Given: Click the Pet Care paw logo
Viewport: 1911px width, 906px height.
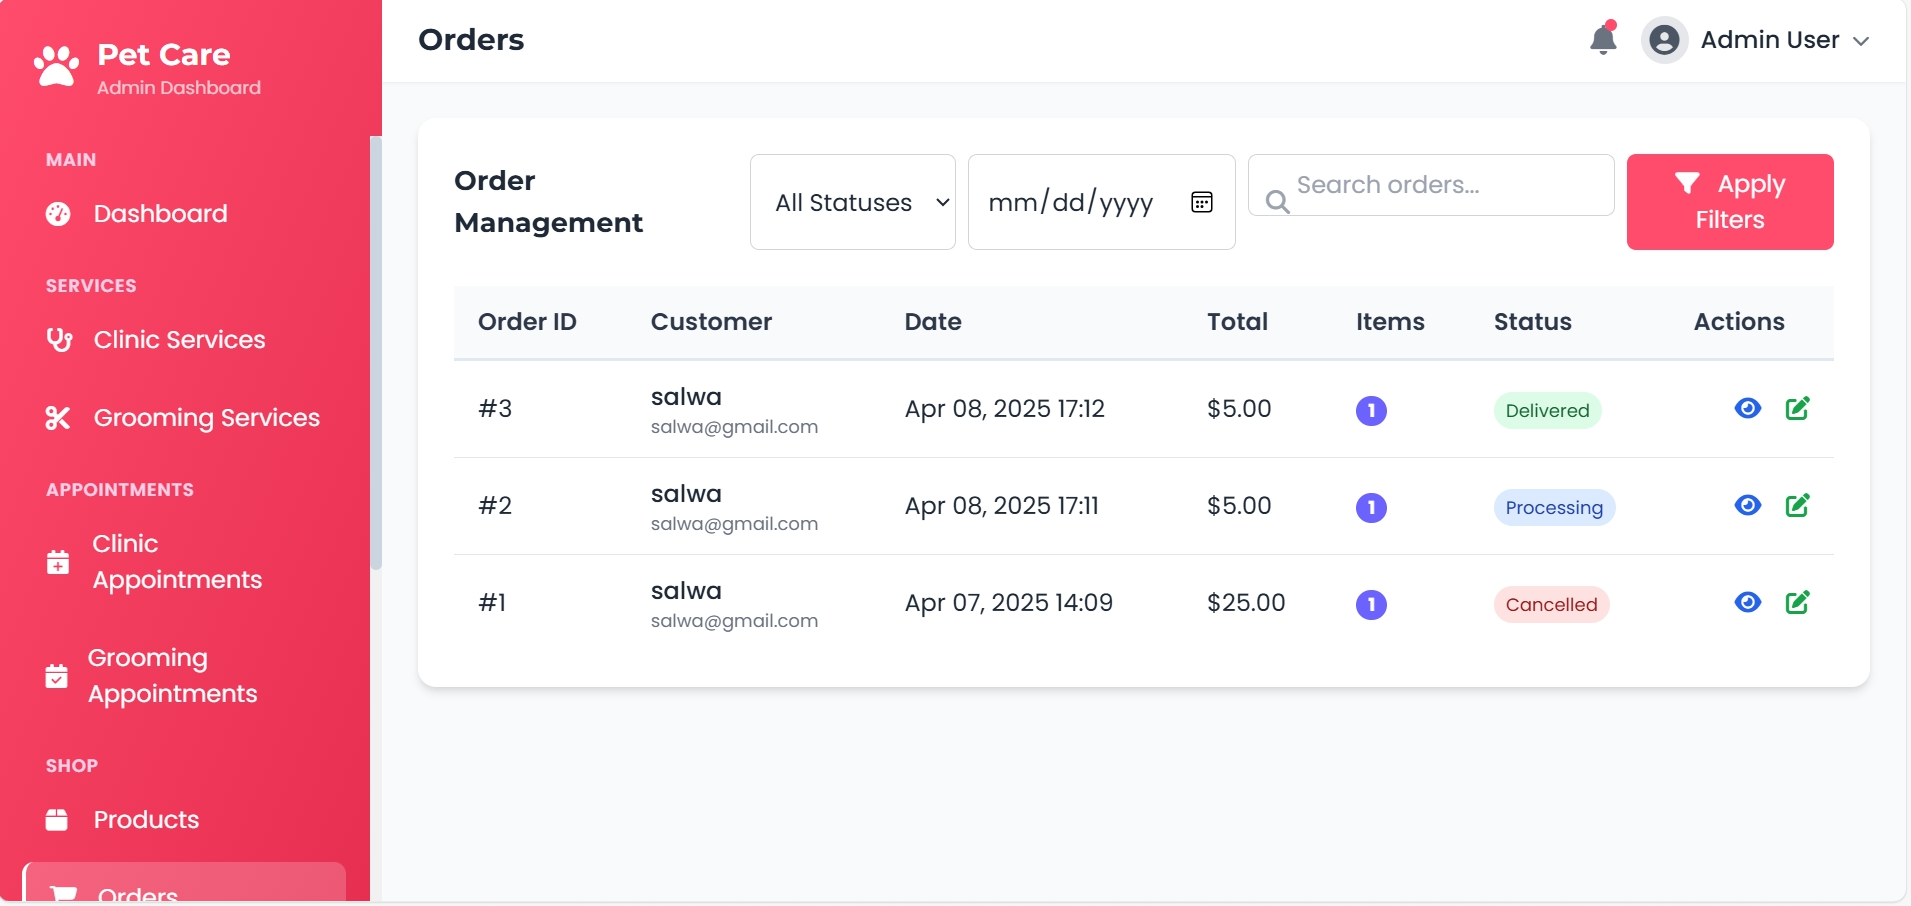Looking at the screenshot, I should tap(56, 67).
